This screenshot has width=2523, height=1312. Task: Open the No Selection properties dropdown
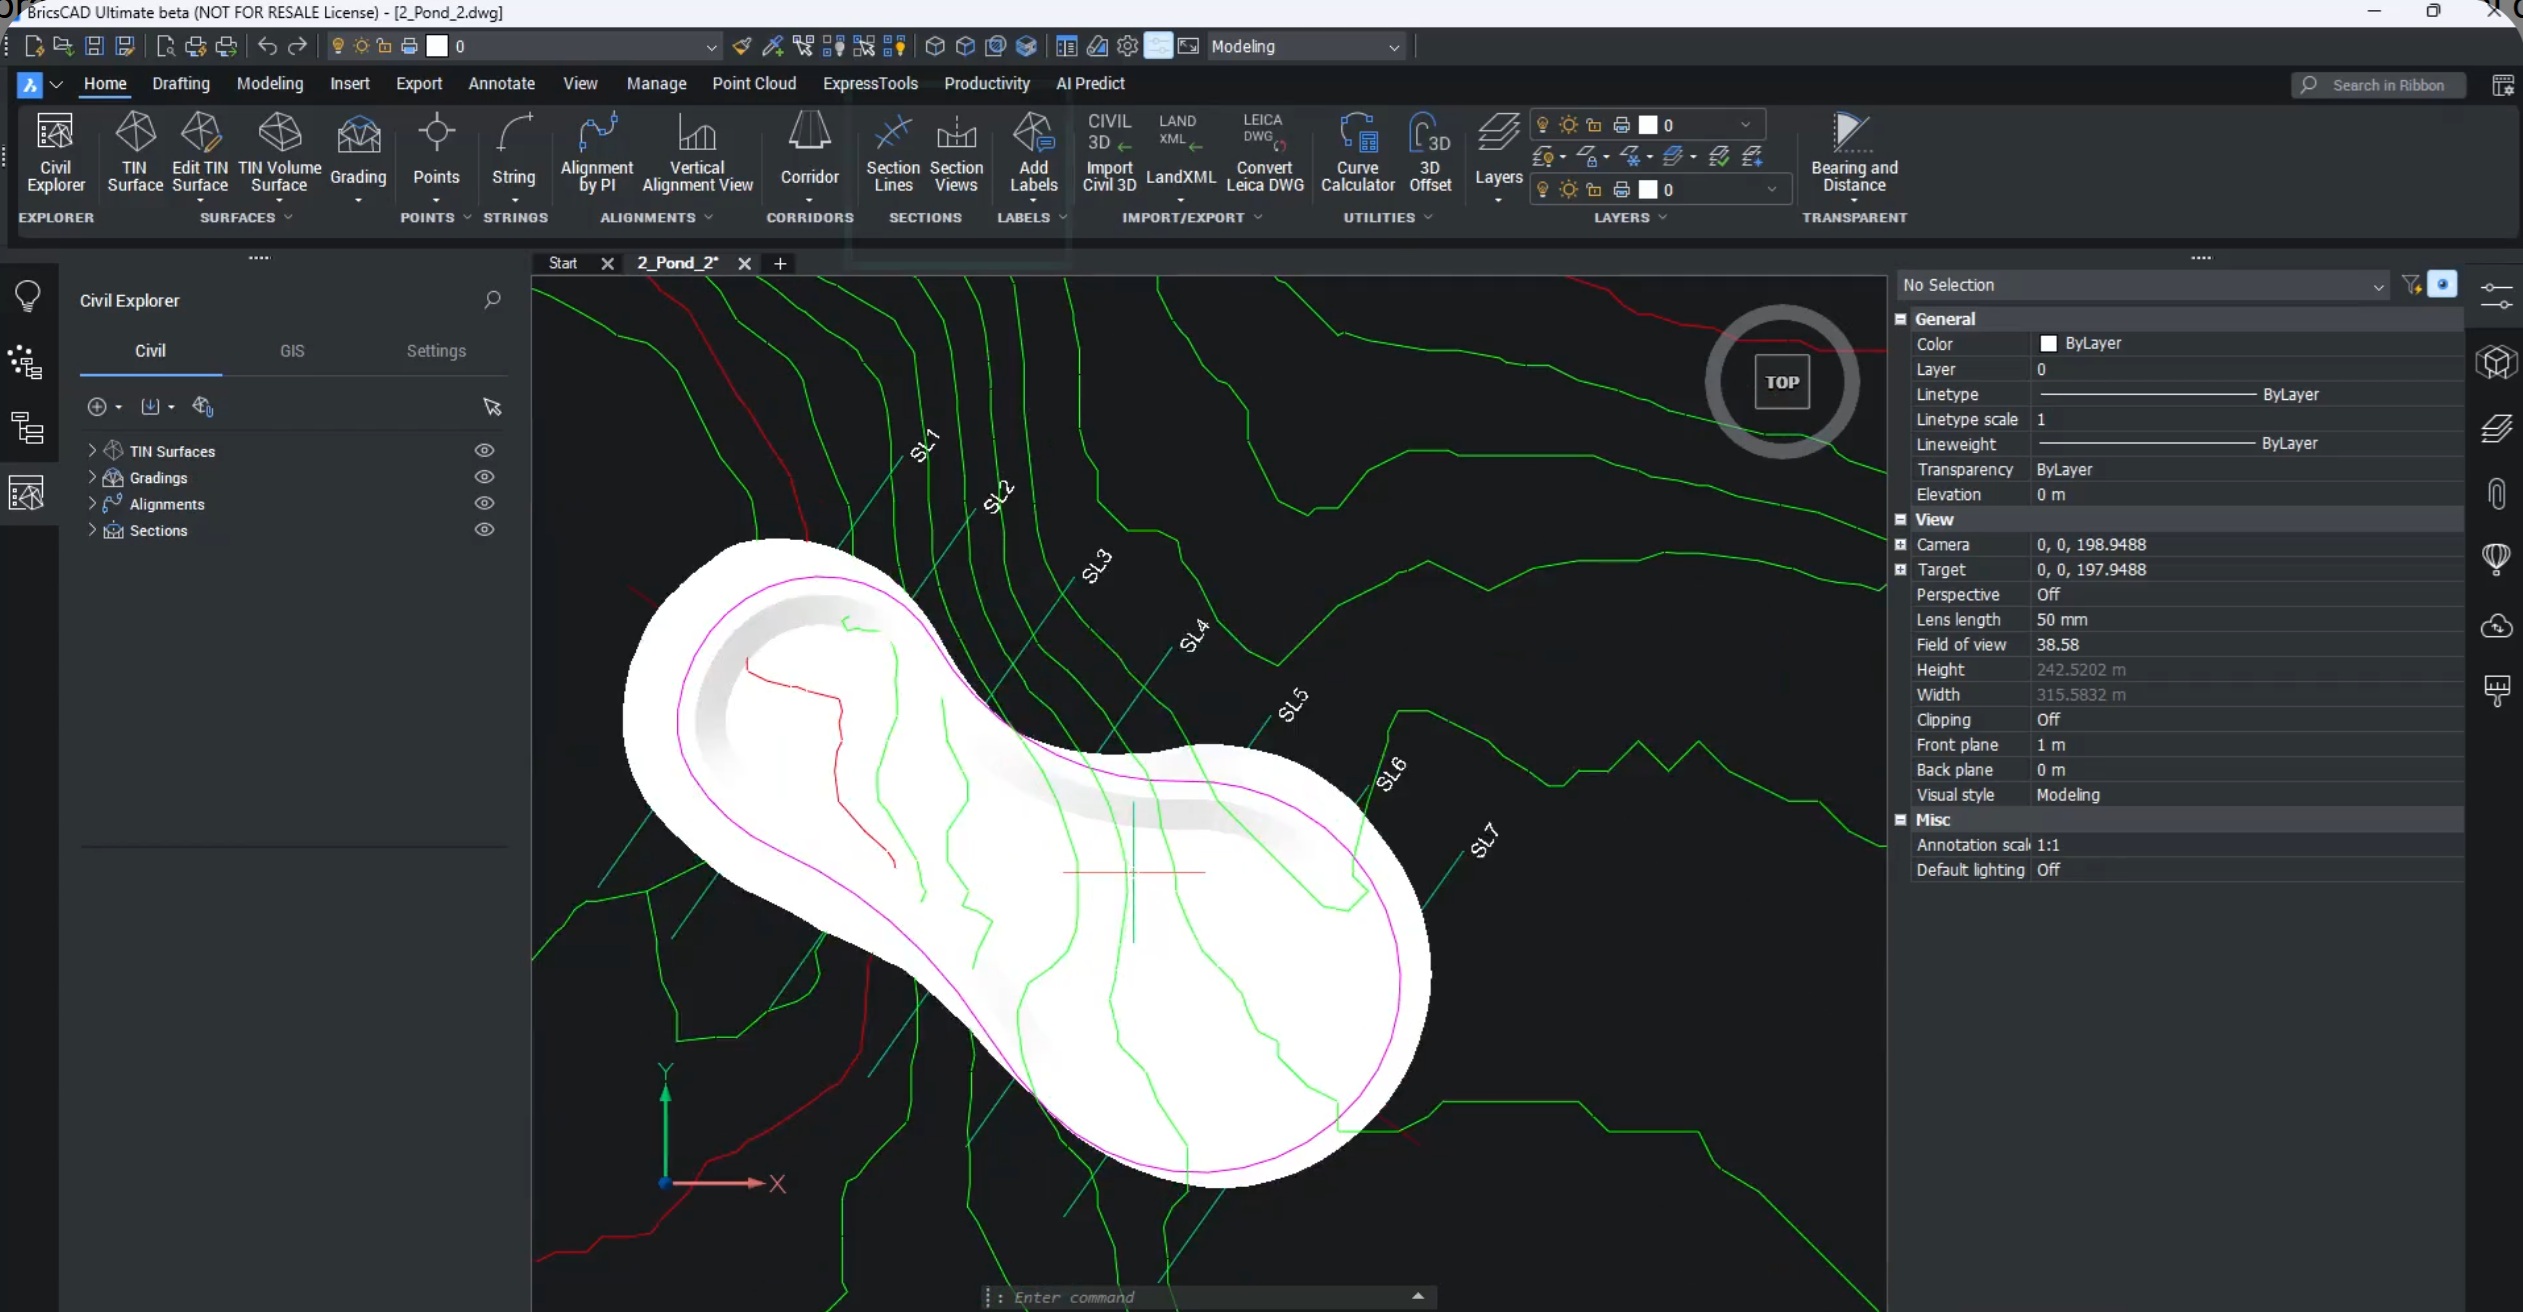pos(2377,285)
